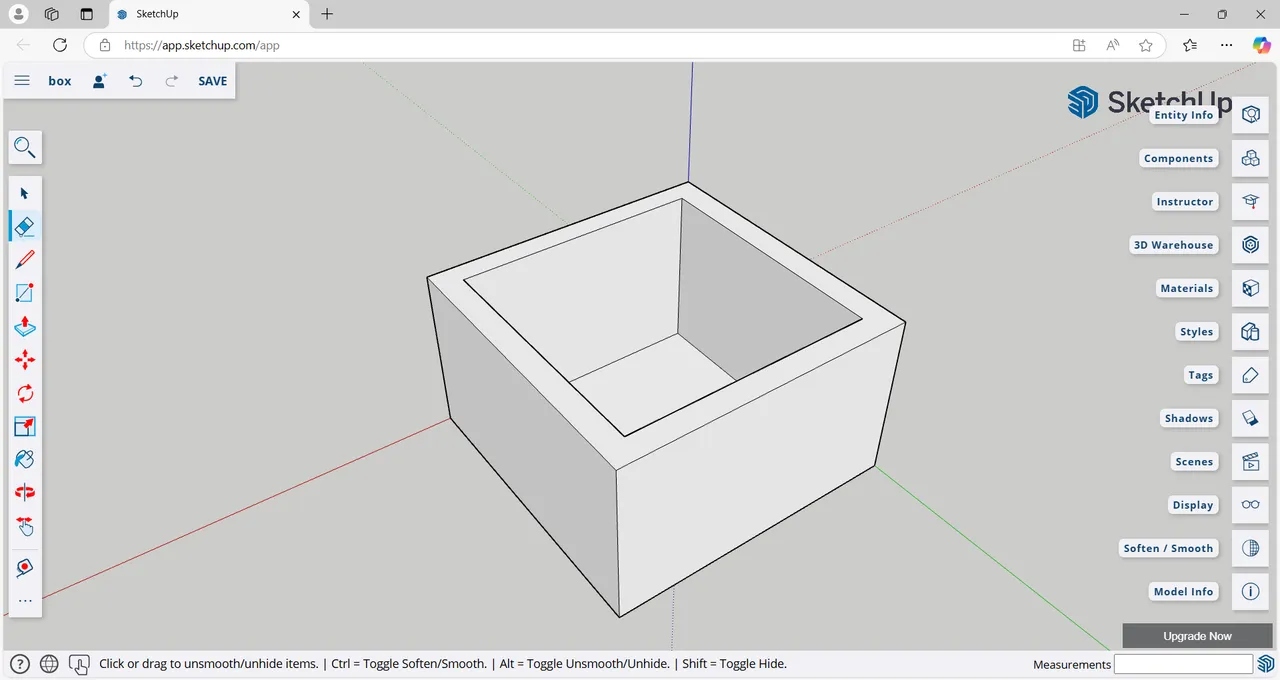Activate the Move tool
This screenshot has height=680, width=1280.
pyautogui.click(x=25, y=360)
